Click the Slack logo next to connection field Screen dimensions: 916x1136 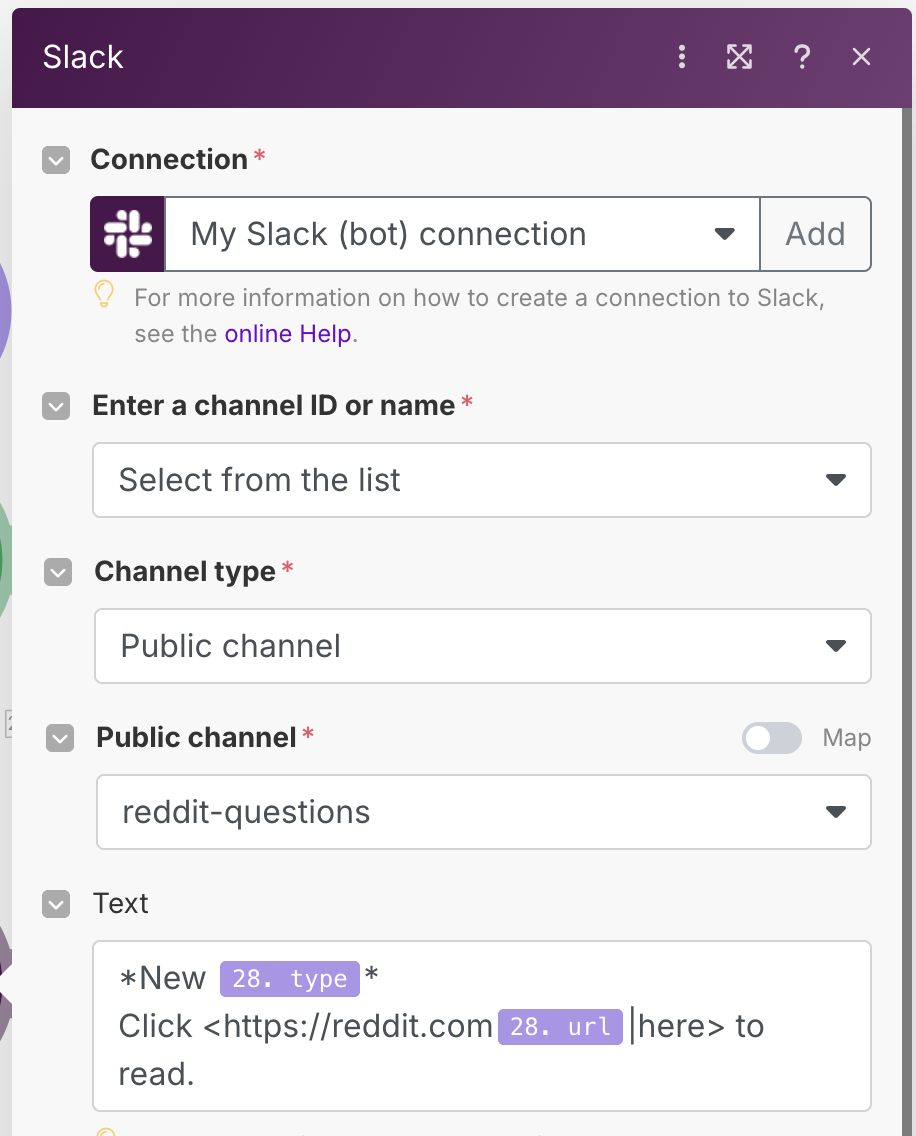pos(127,233)
